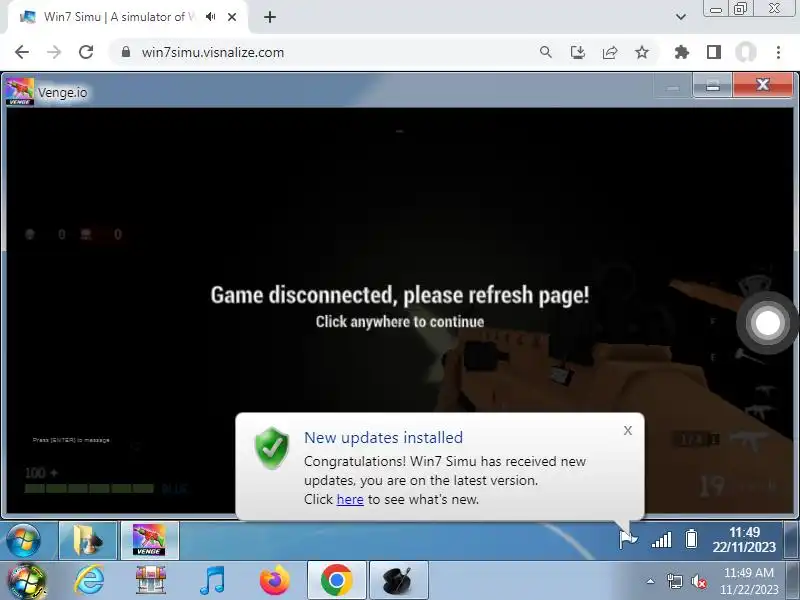Reload the page with the refresh icon
This screenshot has width=800, height=600.
(x=86, y=52)
